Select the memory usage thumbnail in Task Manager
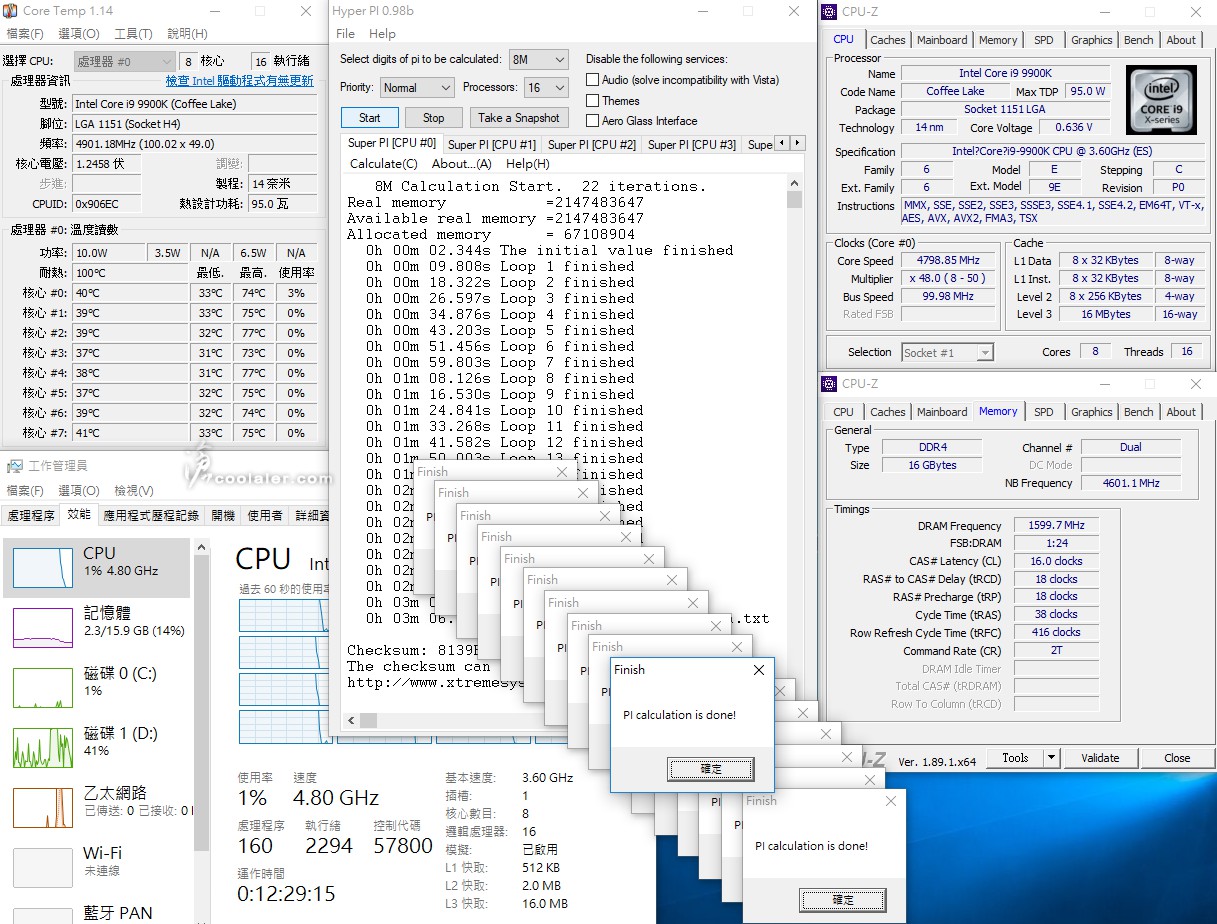The height and width of the screenshot is (924, 1217). click(42, 627)
